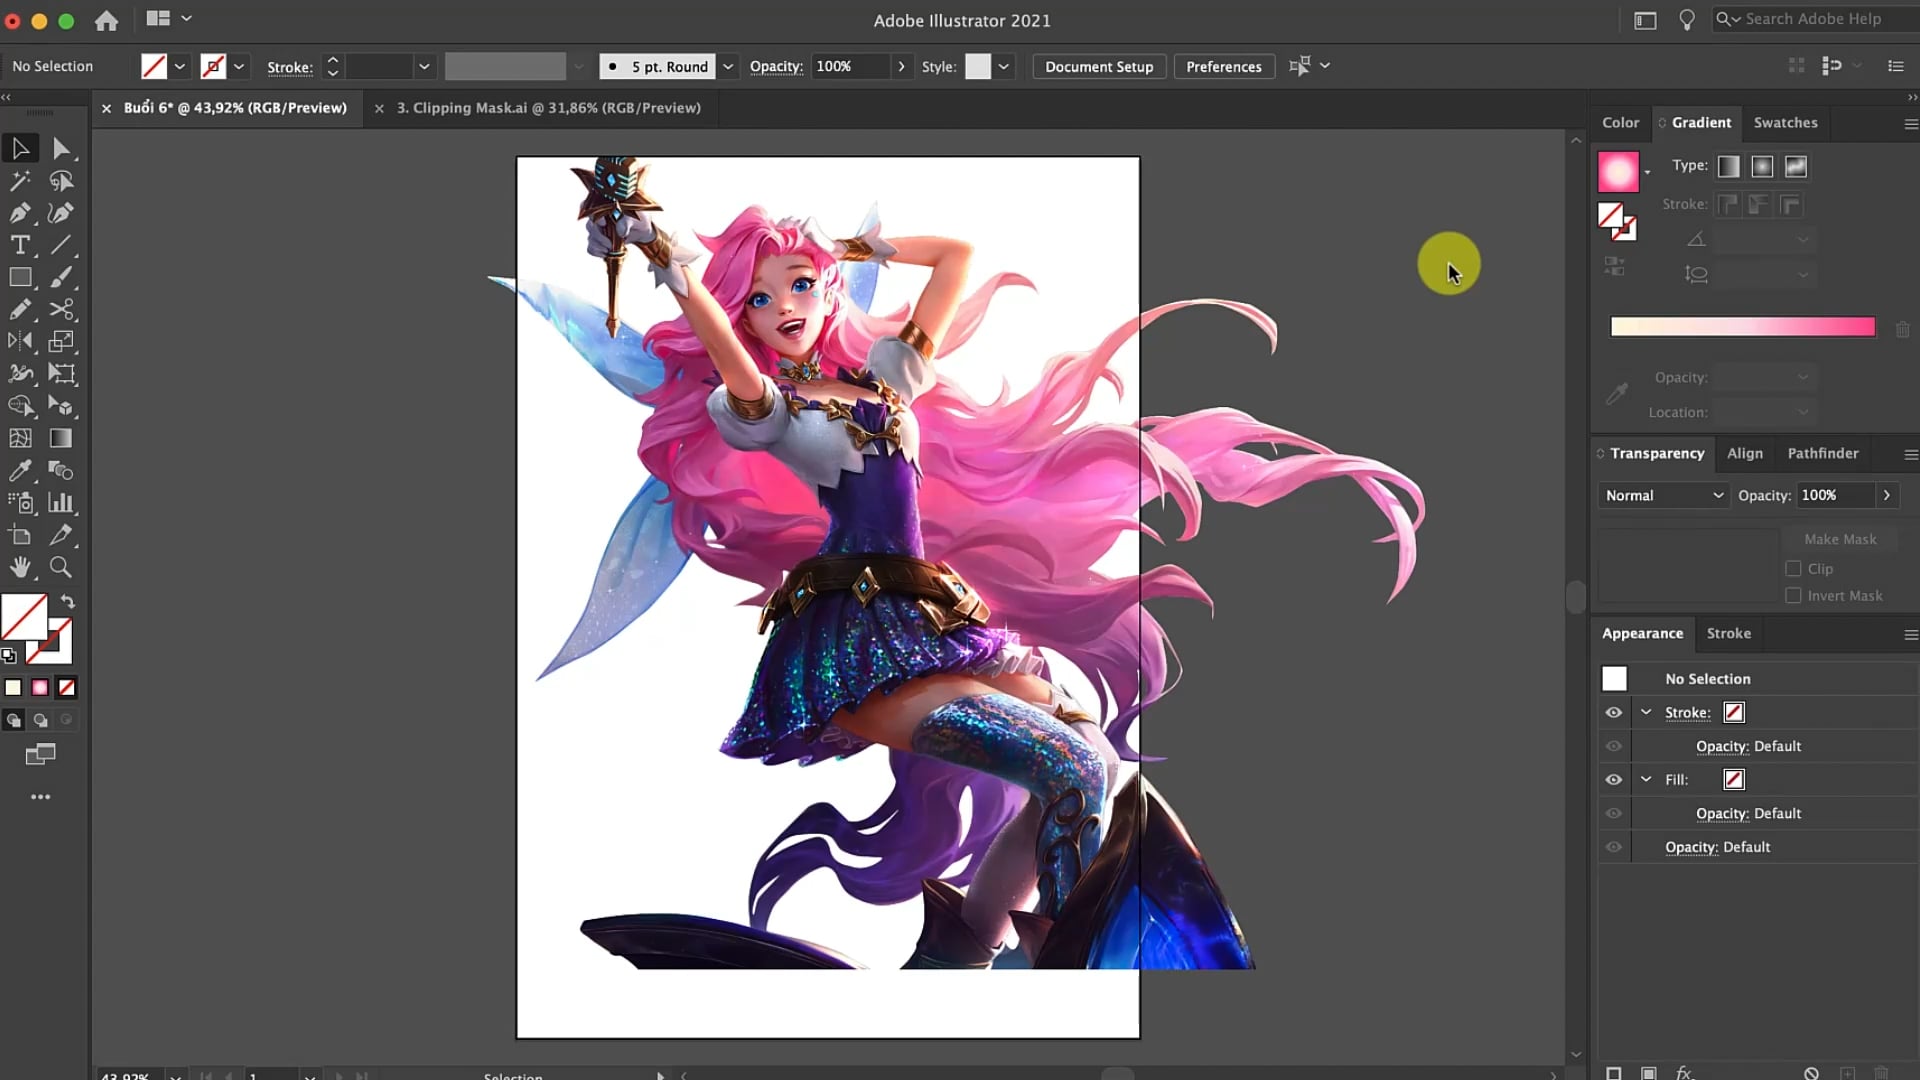Select the Paintbrush tool
1920x1080 pixels.
pyautogui.click(x=61, y=277)
